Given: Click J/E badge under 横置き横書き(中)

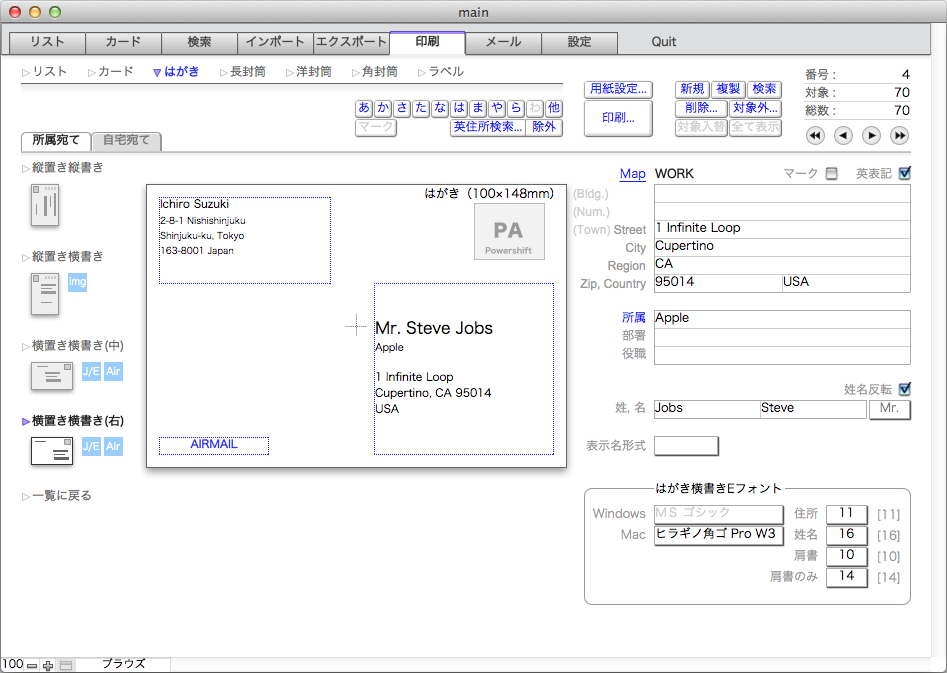Looking at the screenshot, I should (91, 371).
